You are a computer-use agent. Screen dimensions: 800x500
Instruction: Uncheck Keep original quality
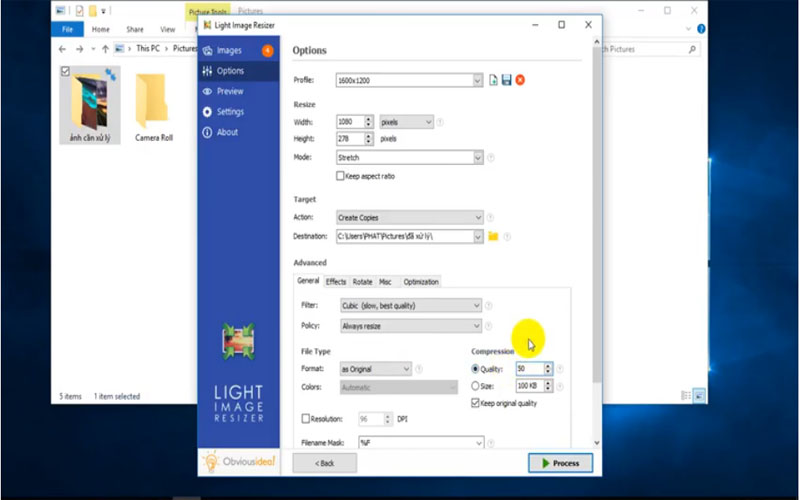pos(476,404)
